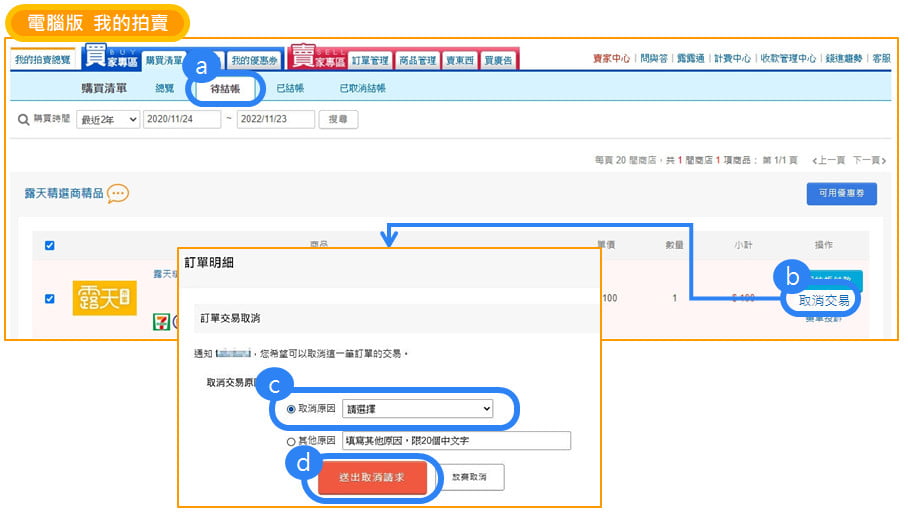Expand the 最近2年 time range dropdown
The height and width of the screenshot is (513, 908).
click(109, 119)
